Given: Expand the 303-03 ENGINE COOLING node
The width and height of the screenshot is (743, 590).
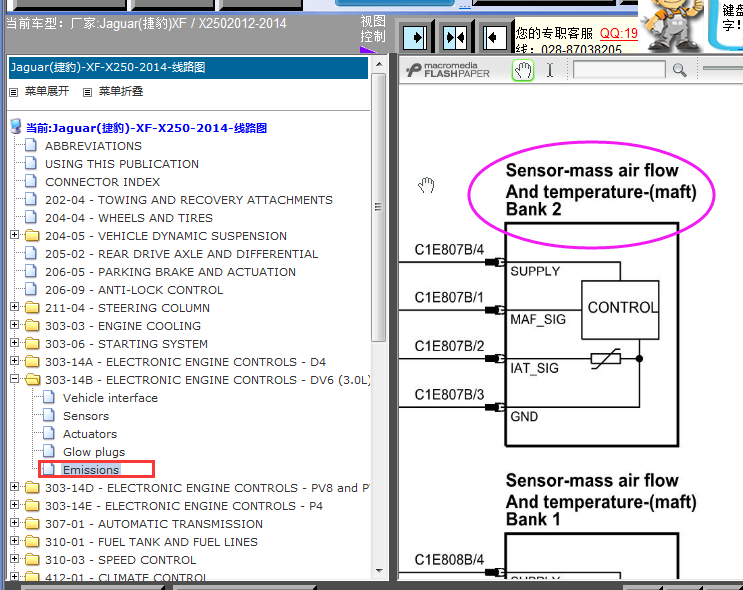Looking at the screenshot, I should [15, 325].
